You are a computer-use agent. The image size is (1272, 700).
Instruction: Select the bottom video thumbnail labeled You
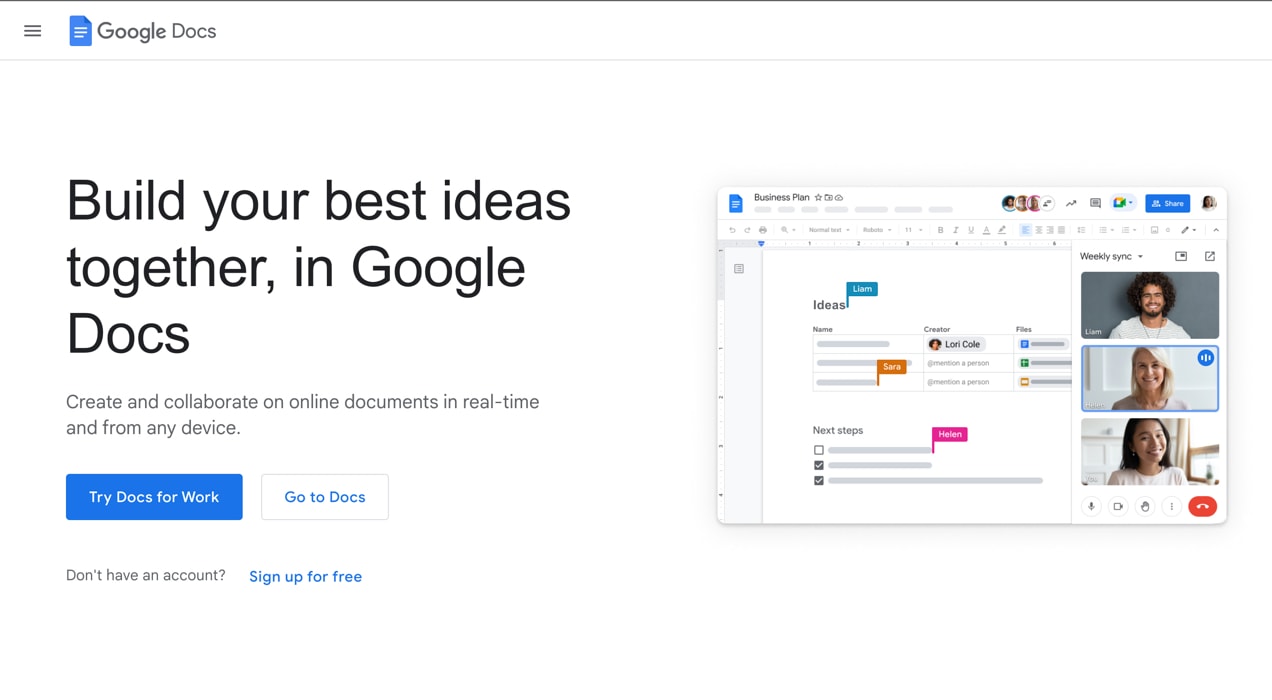coord(1150,452)
